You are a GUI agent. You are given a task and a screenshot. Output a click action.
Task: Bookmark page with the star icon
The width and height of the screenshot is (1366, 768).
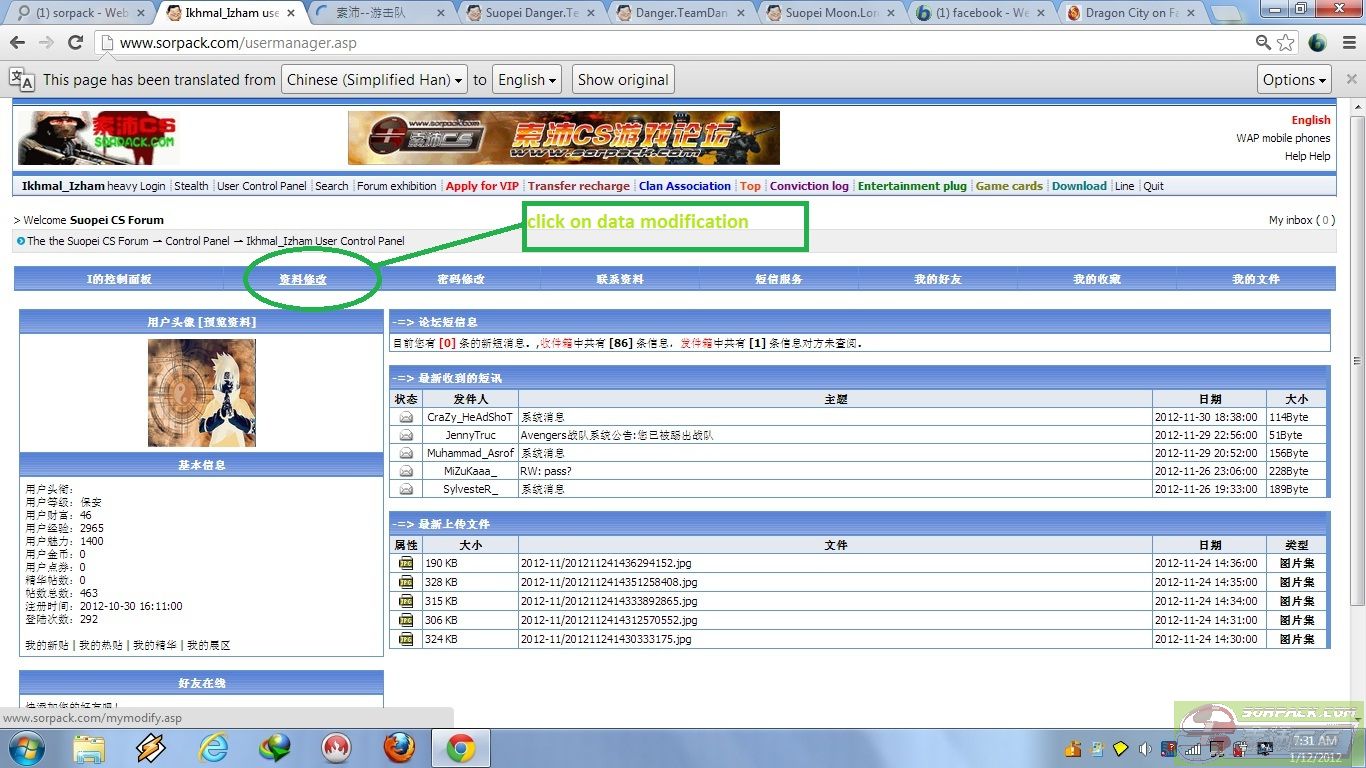pos(1286,43)
